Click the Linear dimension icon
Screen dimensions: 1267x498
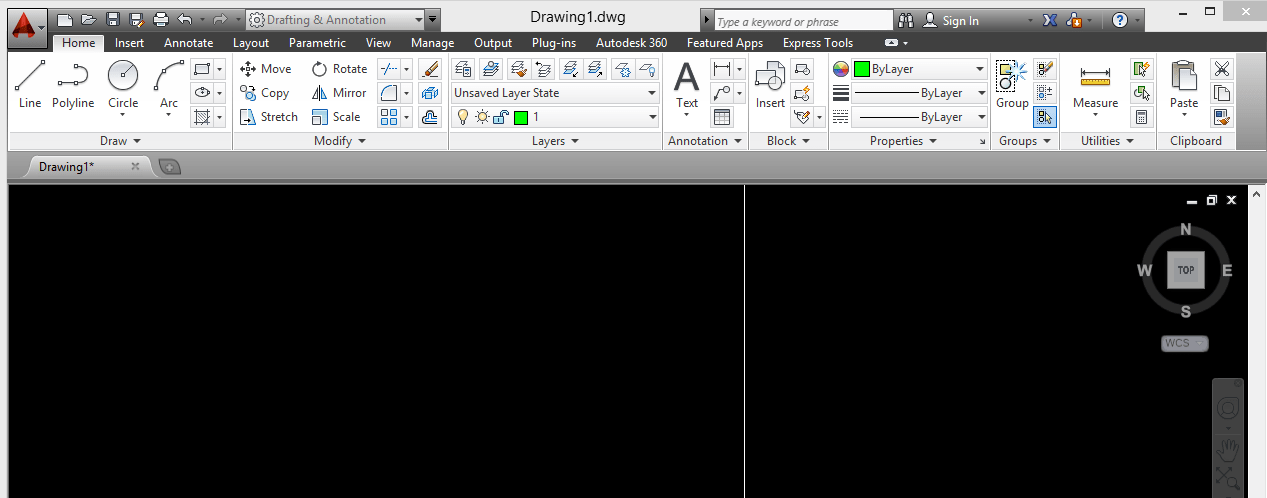pyautogui.click(x=721, y=69)
